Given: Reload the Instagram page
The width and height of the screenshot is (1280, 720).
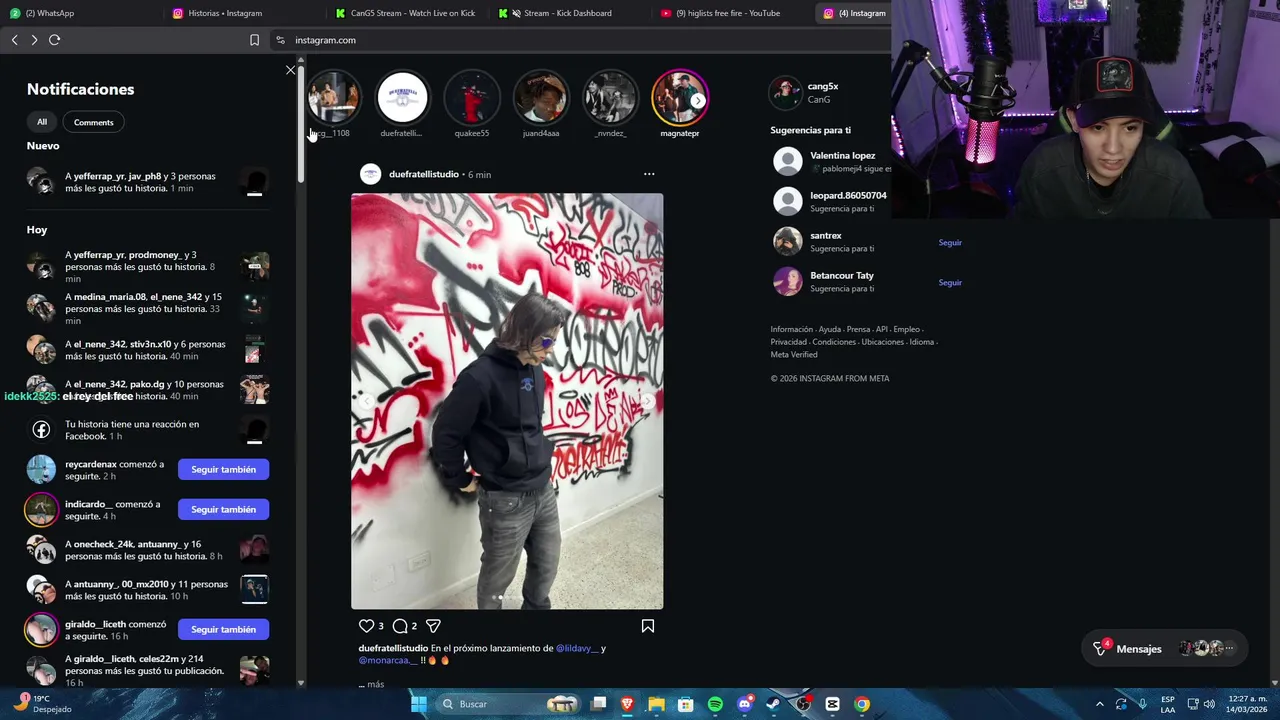Looking at the screenshot, I should (x=55, y=40).
